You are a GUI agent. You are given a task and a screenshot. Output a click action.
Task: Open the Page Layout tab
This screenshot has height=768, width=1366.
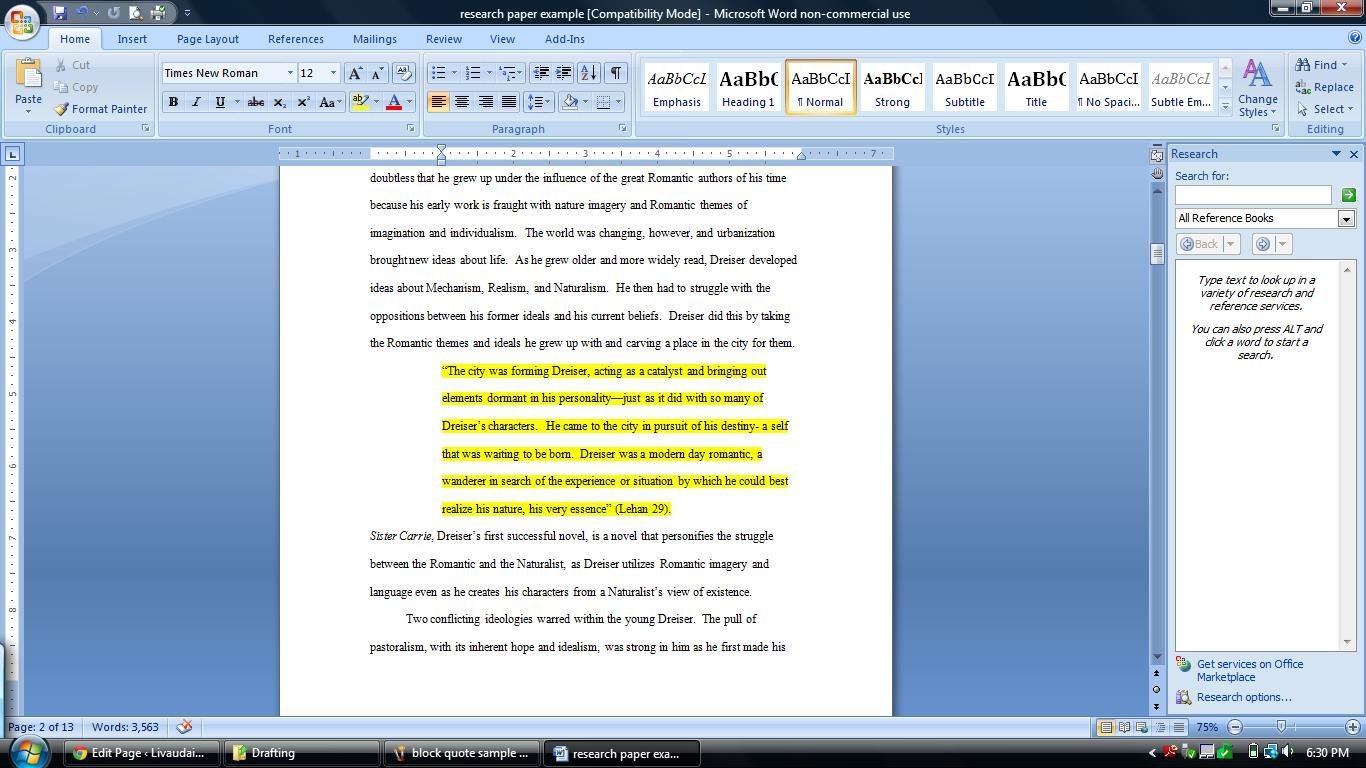click(207, 39)
